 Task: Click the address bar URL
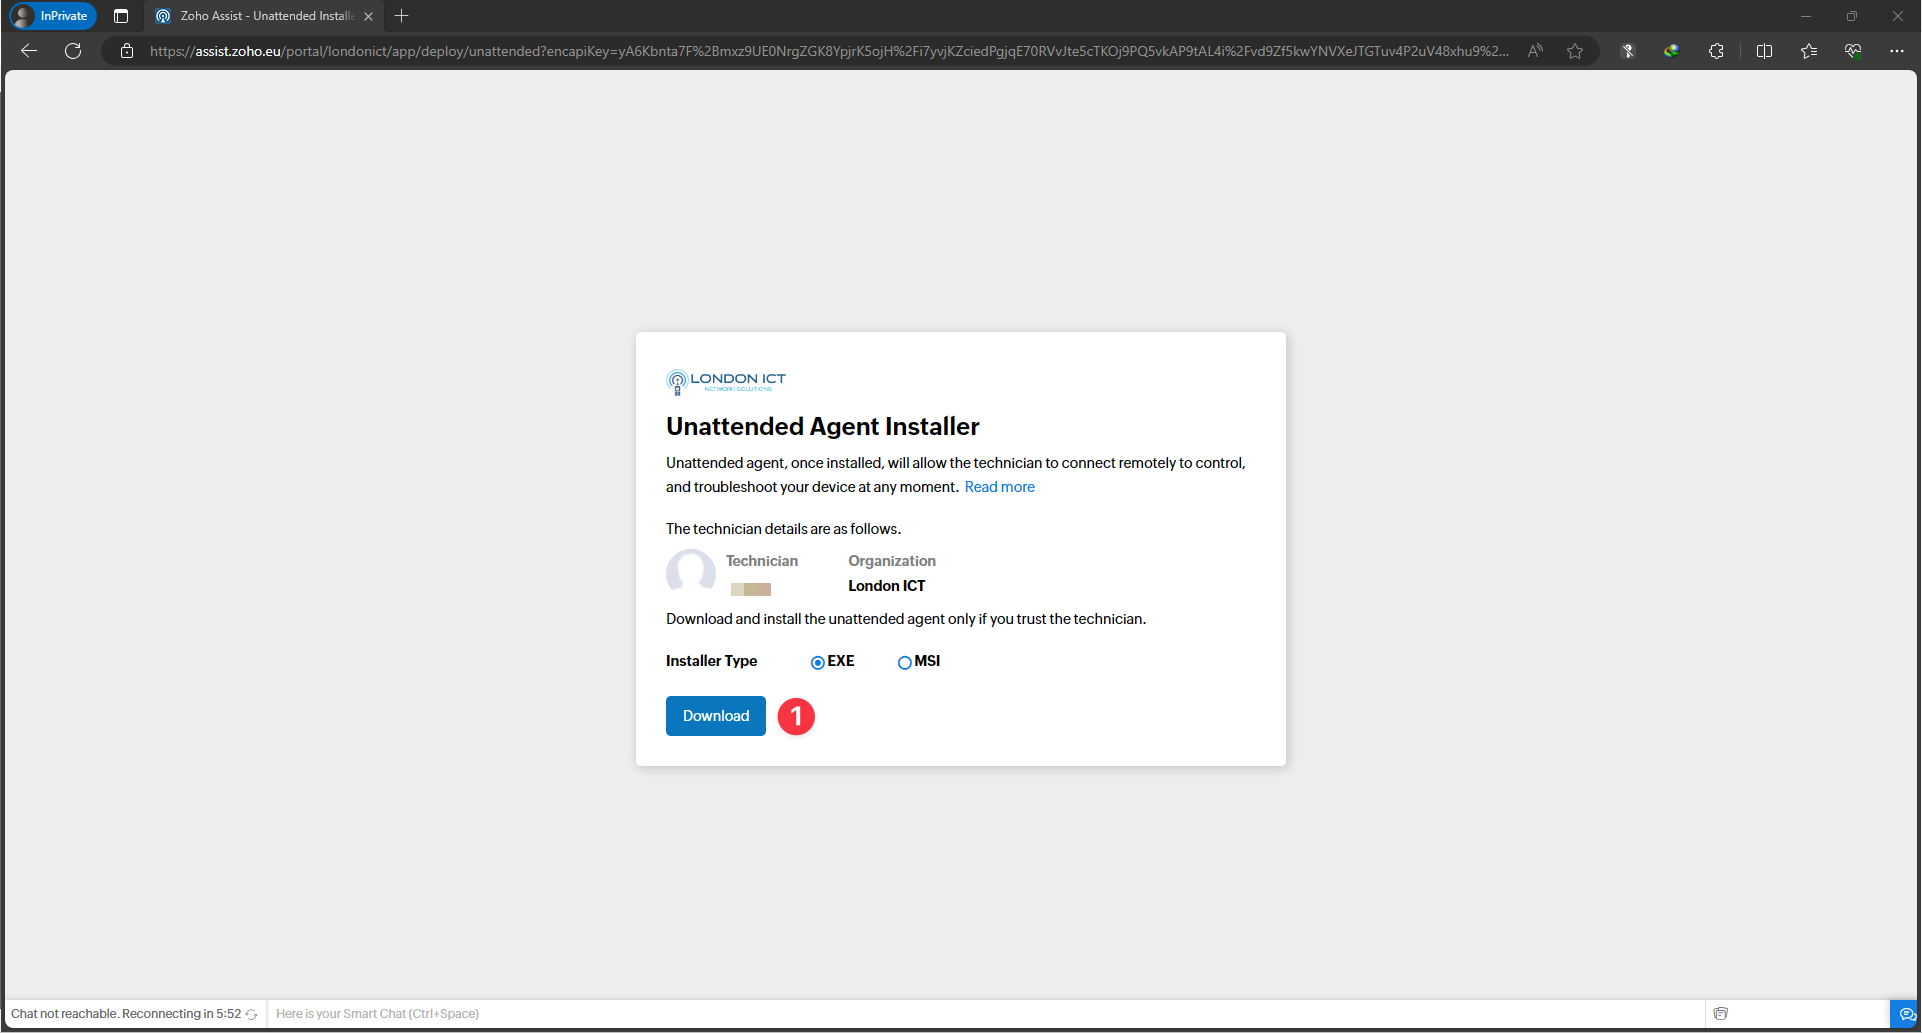tap(829, 51)
